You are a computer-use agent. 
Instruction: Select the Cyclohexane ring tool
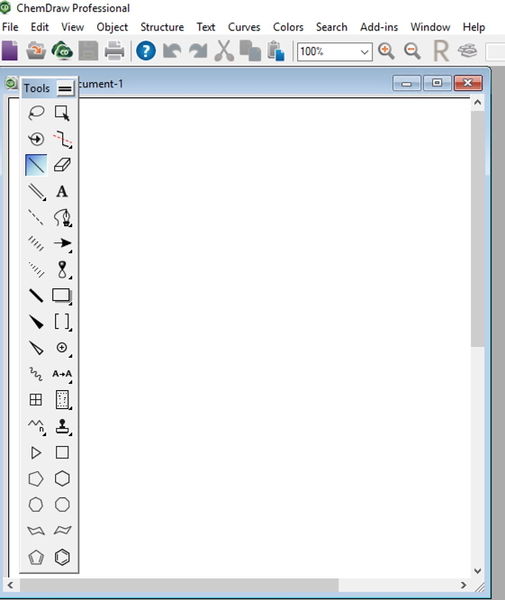[62, 479]
